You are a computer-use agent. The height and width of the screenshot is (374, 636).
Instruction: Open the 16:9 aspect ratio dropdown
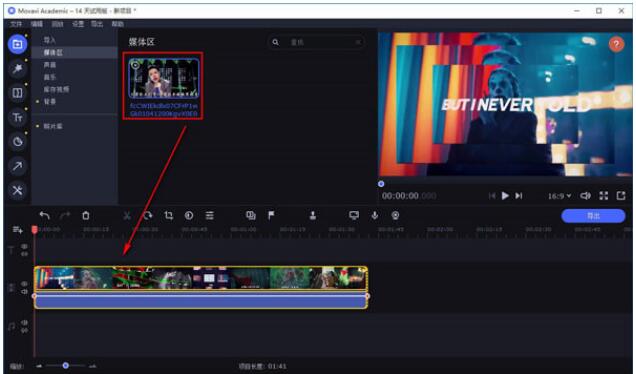pos(559,196)
